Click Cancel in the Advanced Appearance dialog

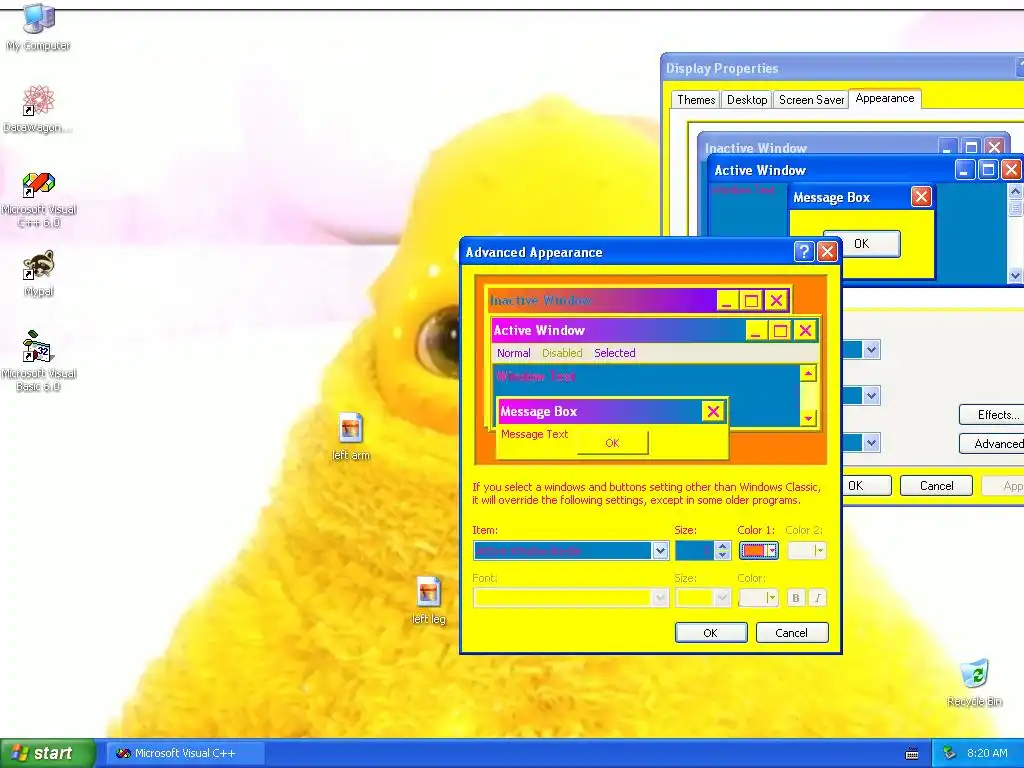click(792, 633)
